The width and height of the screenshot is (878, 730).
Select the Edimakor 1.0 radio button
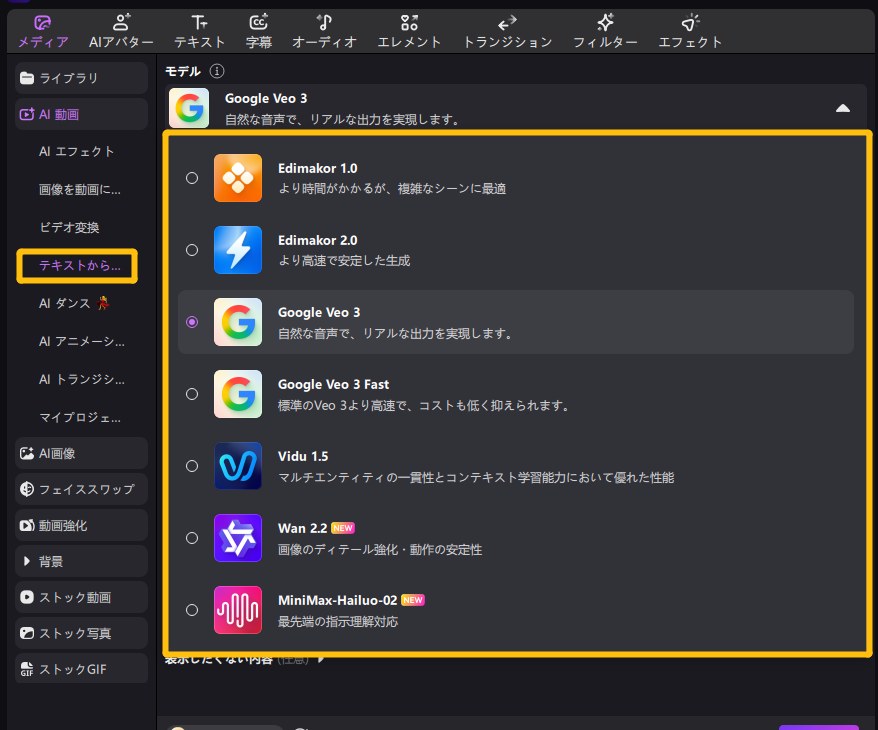[x=192, y=178]
